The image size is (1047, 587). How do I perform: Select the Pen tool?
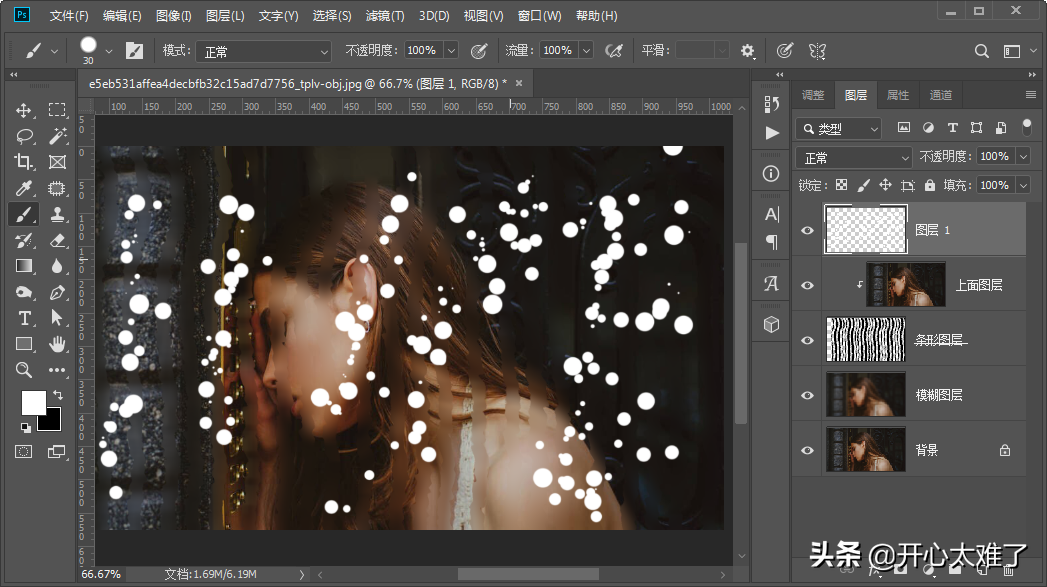coord(57,292)
